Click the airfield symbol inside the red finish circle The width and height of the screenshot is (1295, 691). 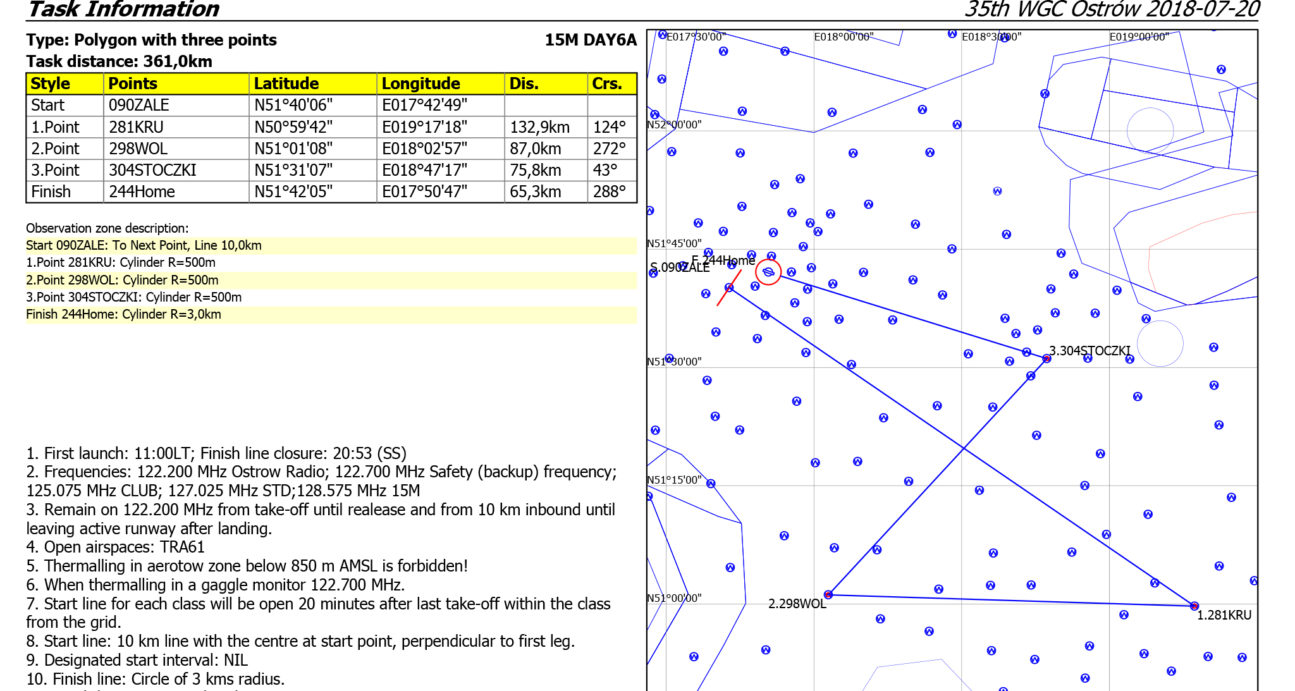(768, 272)
